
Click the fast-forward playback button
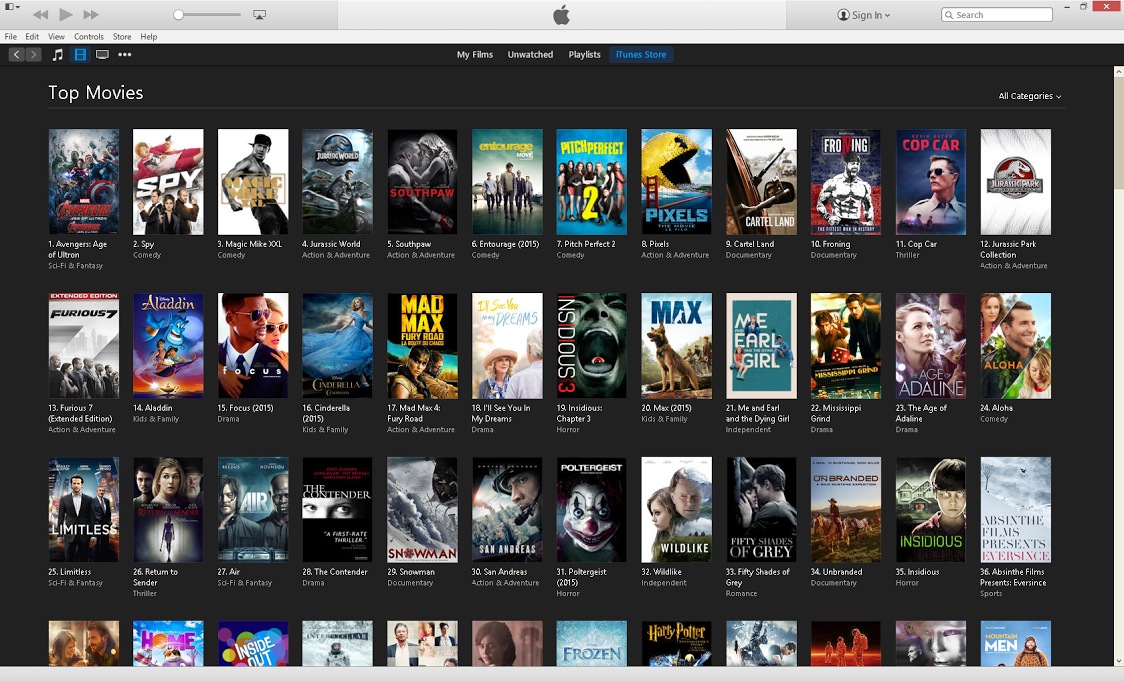click(91, 14)
